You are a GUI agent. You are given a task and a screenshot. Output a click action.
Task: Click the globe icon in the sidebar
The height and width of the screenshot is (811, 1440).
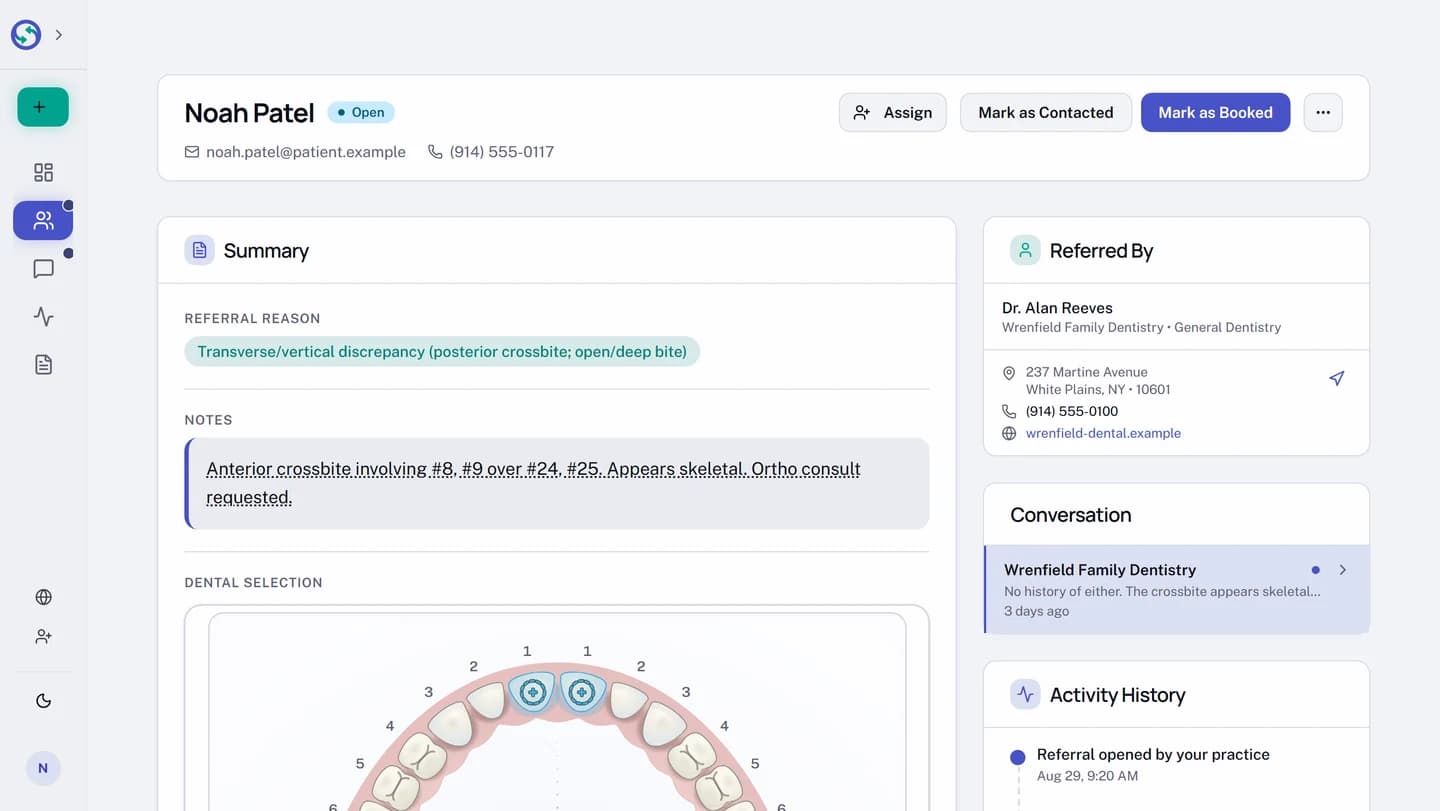(x=43, y=597)
